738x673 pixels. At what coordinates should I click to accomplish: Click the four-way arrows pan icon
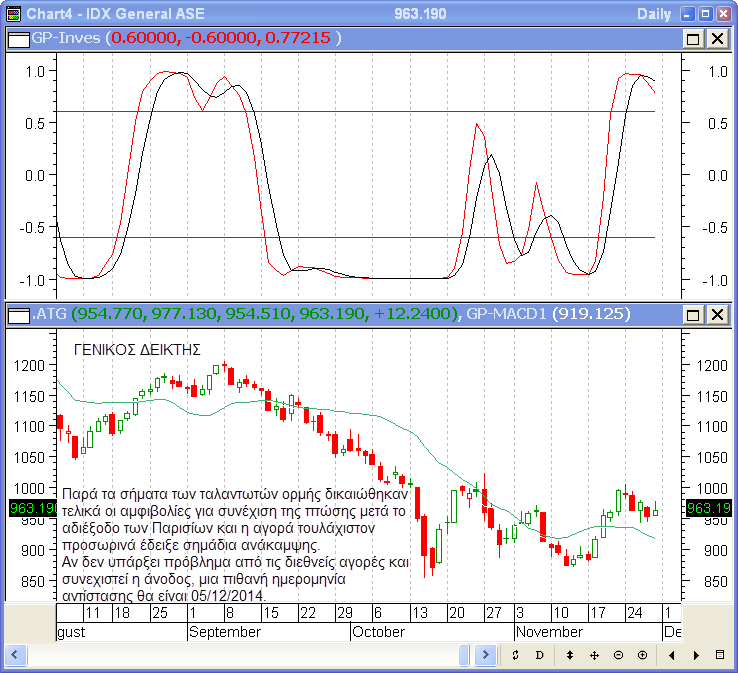pos(594,655)
